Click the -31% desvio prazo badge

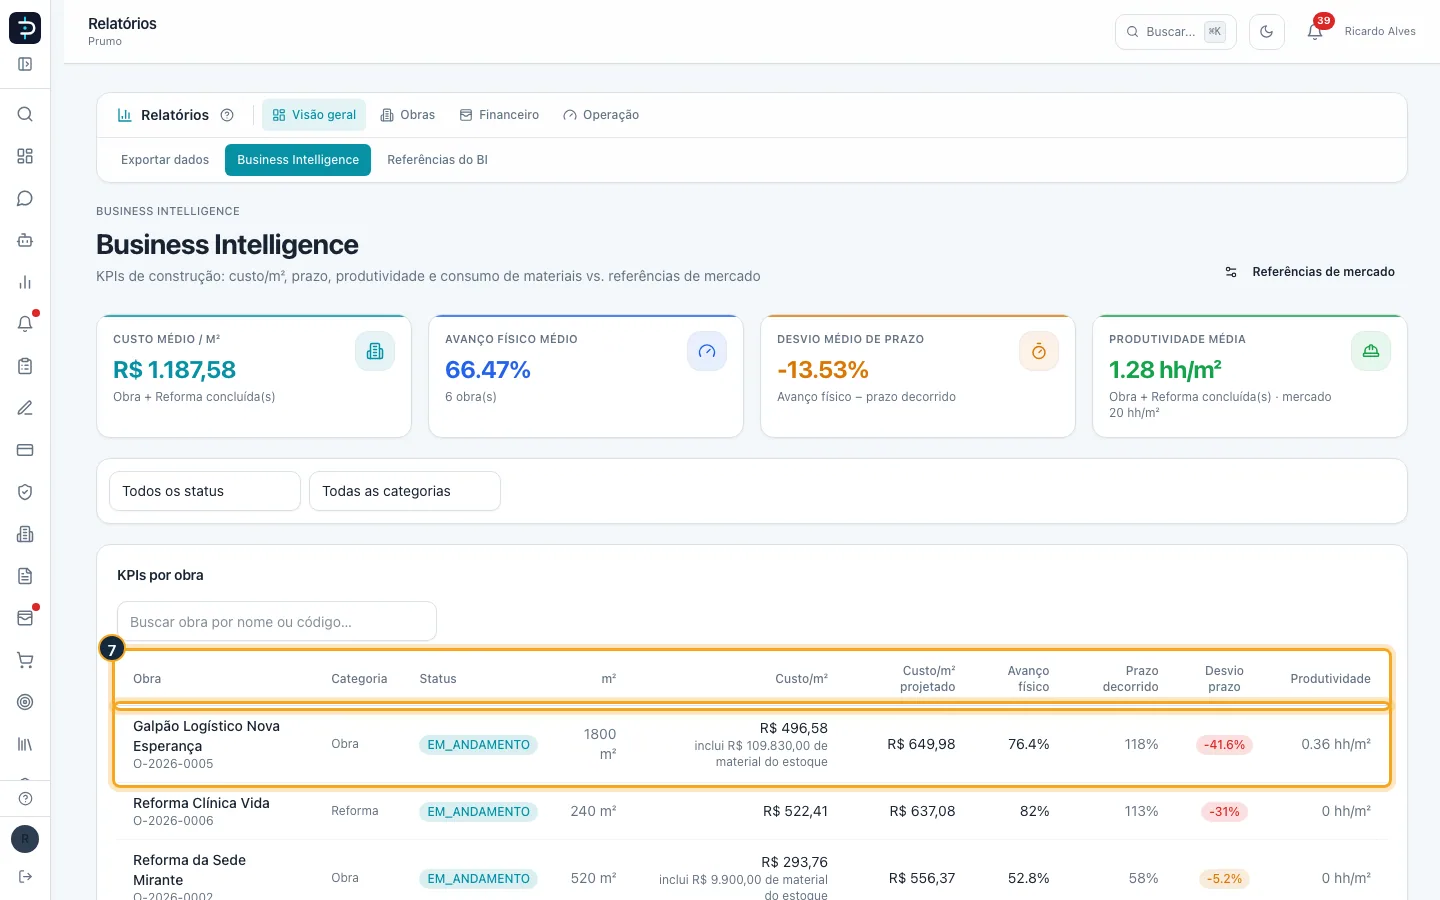point(1224,812)
